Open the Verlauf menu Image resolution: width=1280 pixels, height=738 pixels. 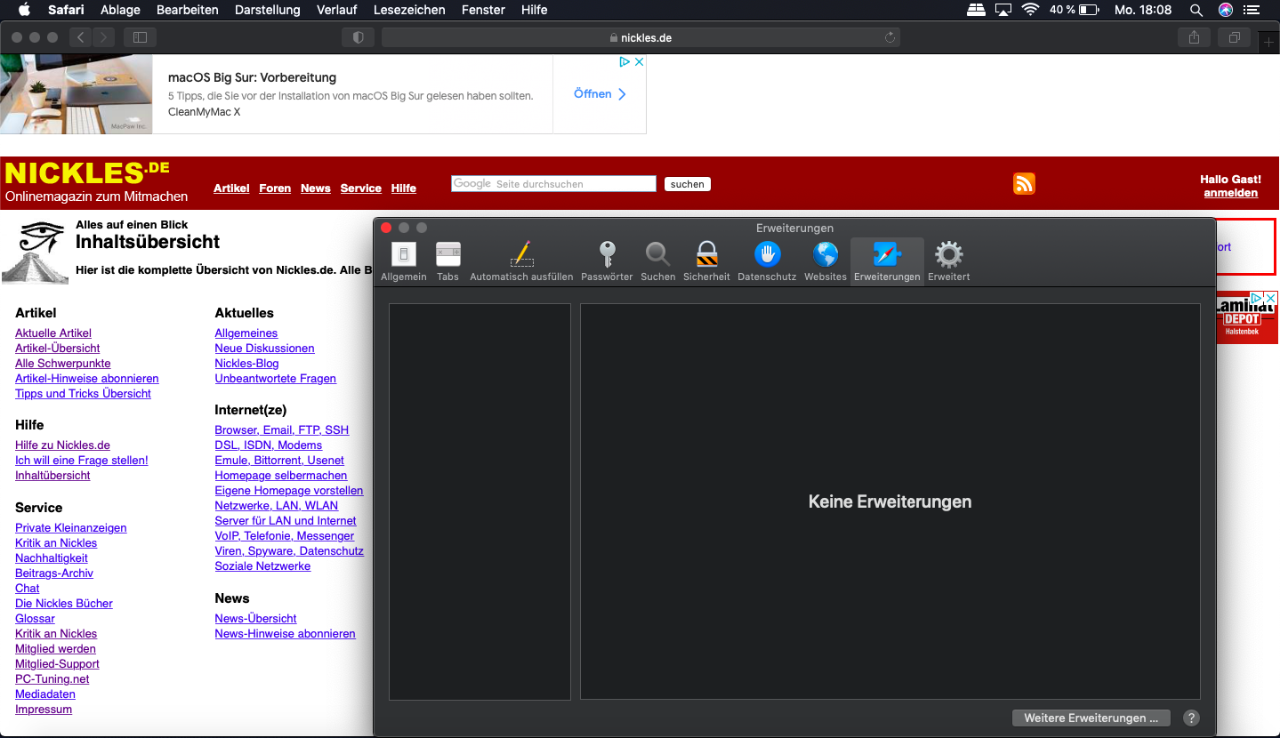pos(336,10)
